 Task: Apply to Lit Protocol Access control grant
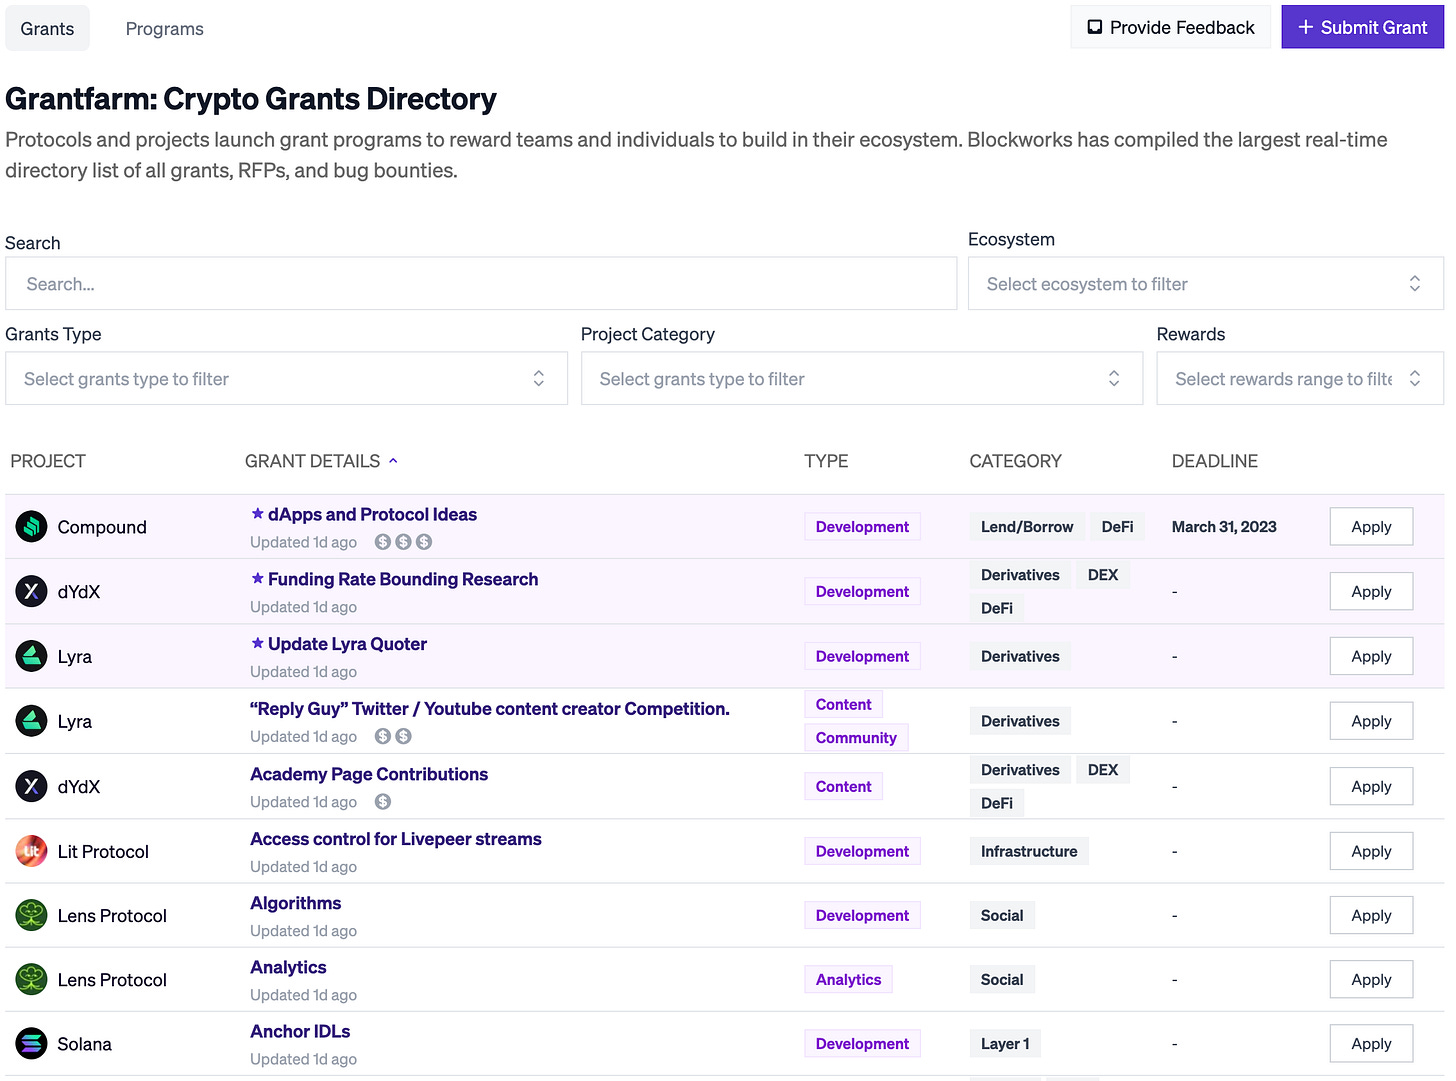tap(1371, 851)
